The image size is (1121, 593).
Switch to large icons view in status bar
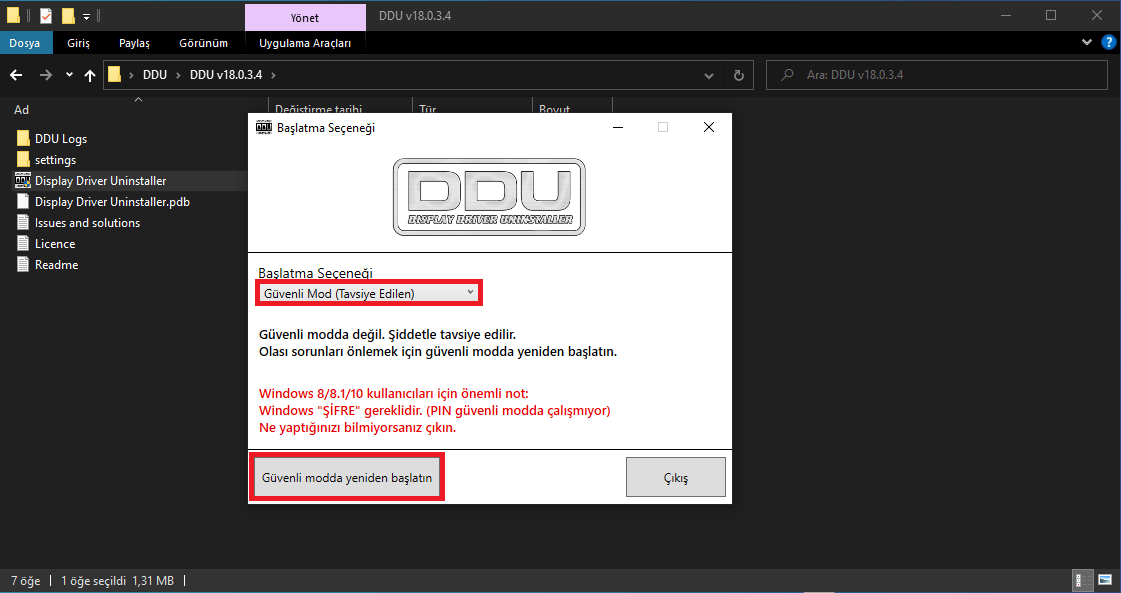tap(1103, 580)
